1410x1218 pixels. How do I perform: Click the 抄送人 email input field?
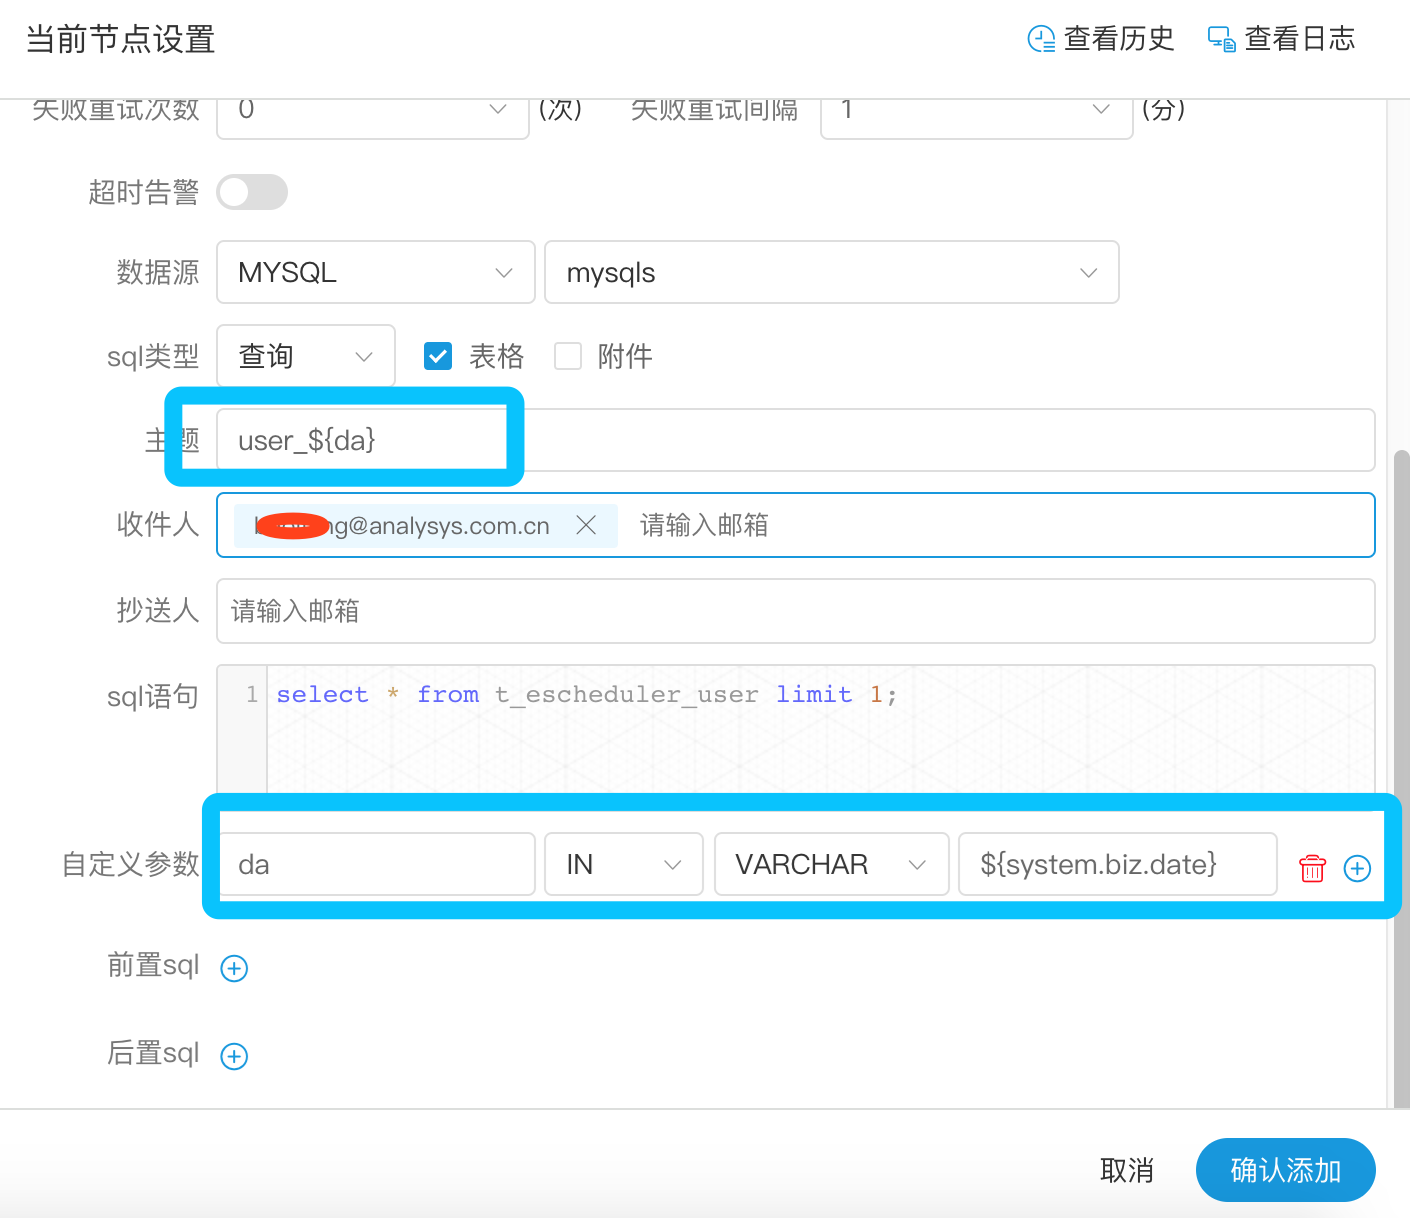coord(796,611)
